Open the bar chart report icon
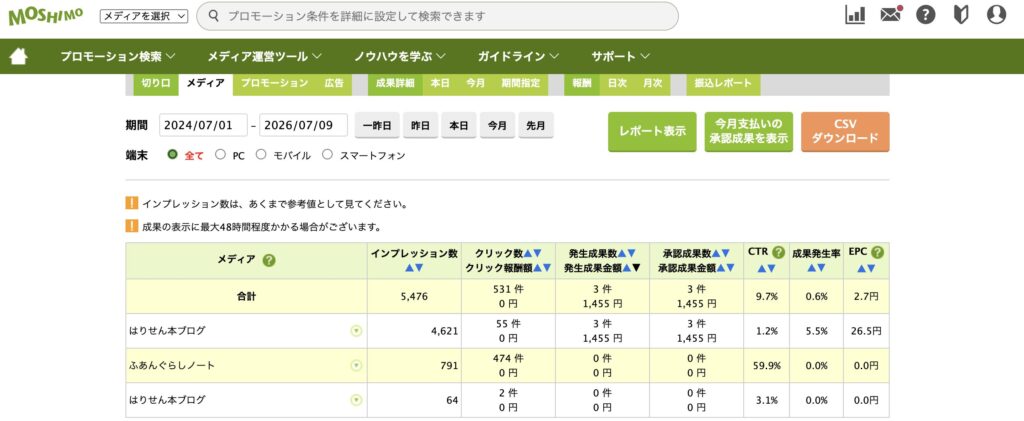Screen dimensions: 1024x421 tap(855, 15)
